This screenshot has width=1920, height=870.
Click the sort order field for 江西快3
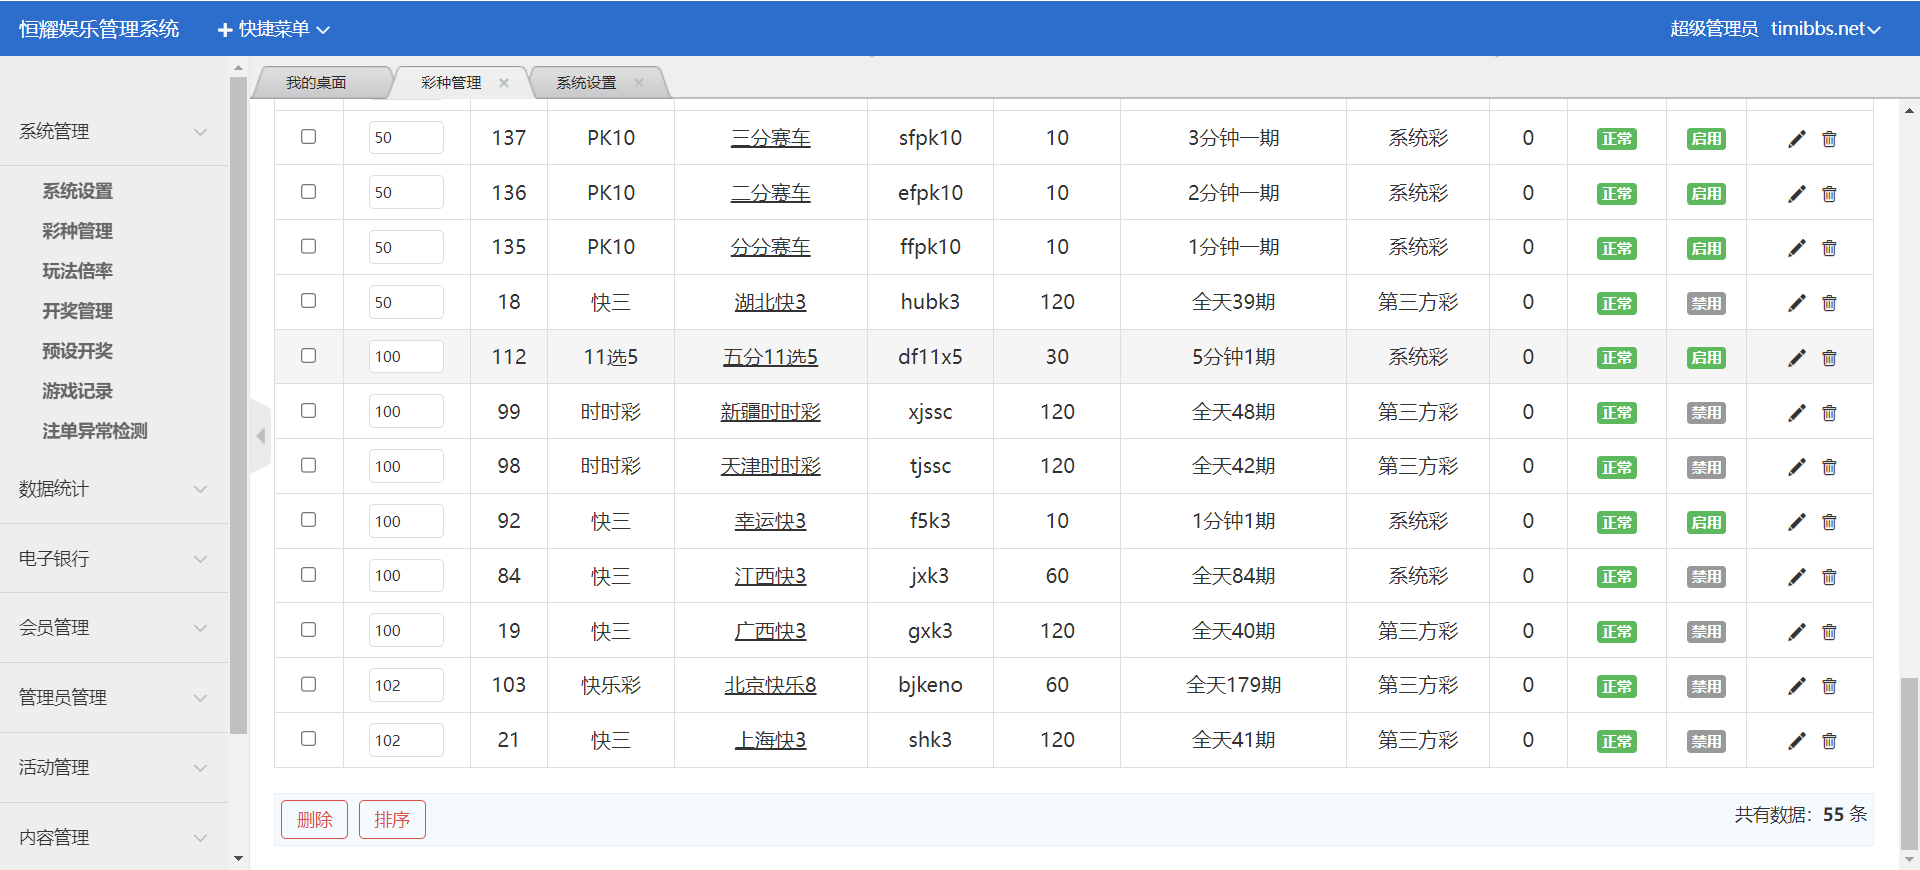(405, 576)
